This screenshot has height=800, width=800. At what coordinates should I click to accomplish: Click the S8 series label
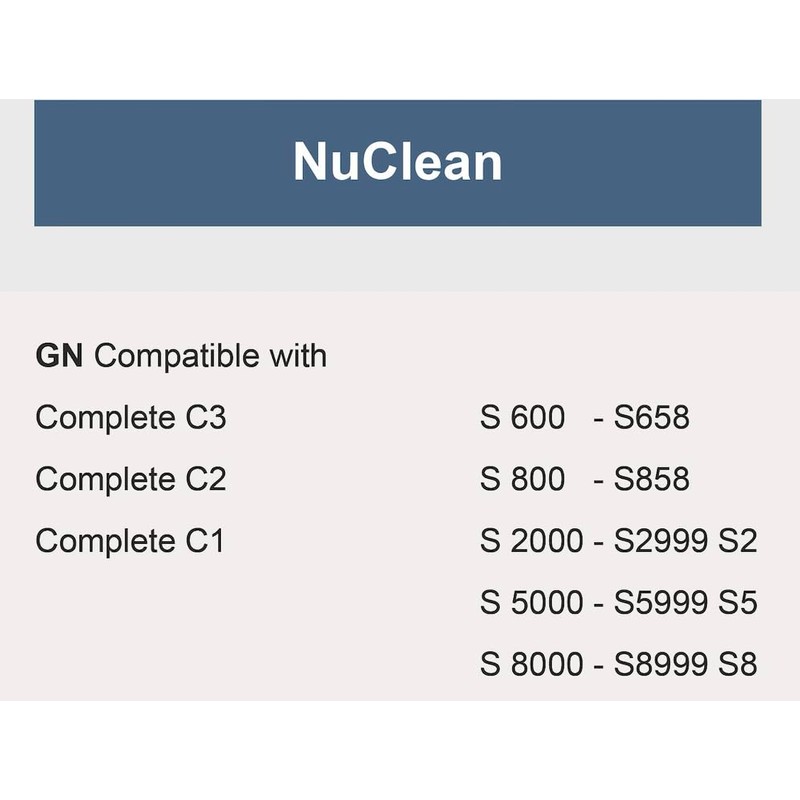[x=739, y=665]
